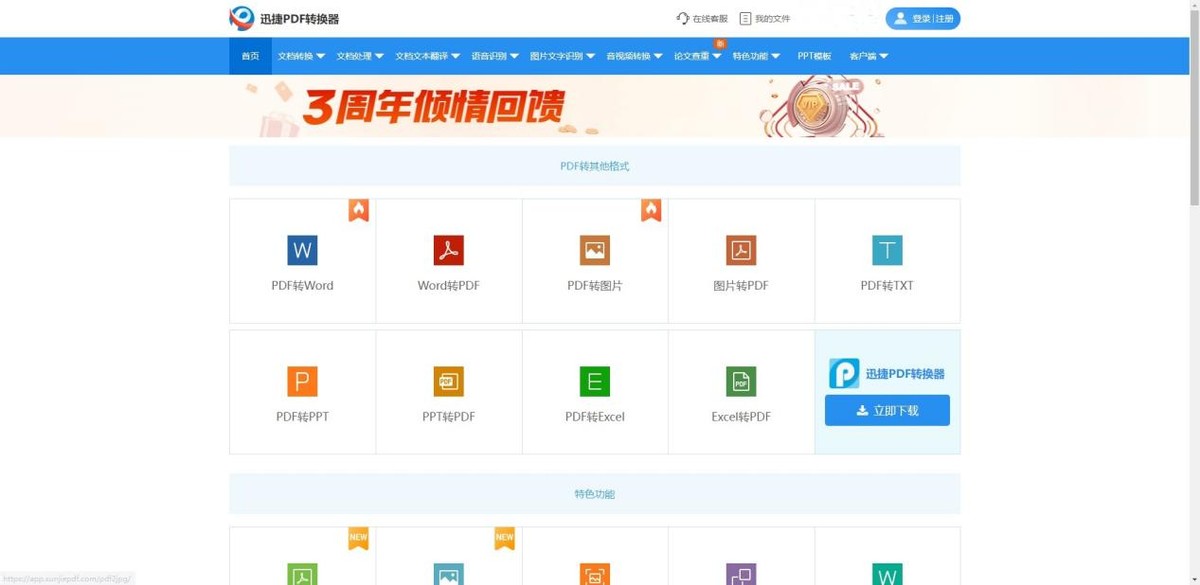Screen dimensions: 1200x585
Task: Expand the 文档转换 dropdown menu
Action: (x=301, y=56)
